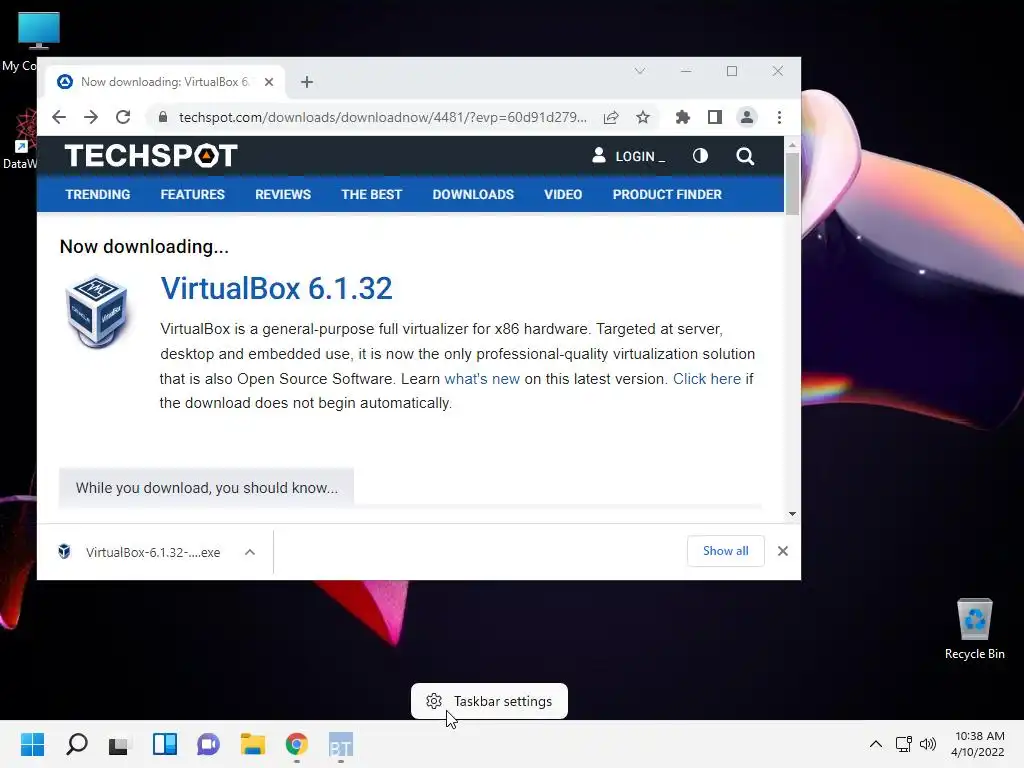View site security lock info
This screenshot has height=768, width=1024.
tap(163, 118)
